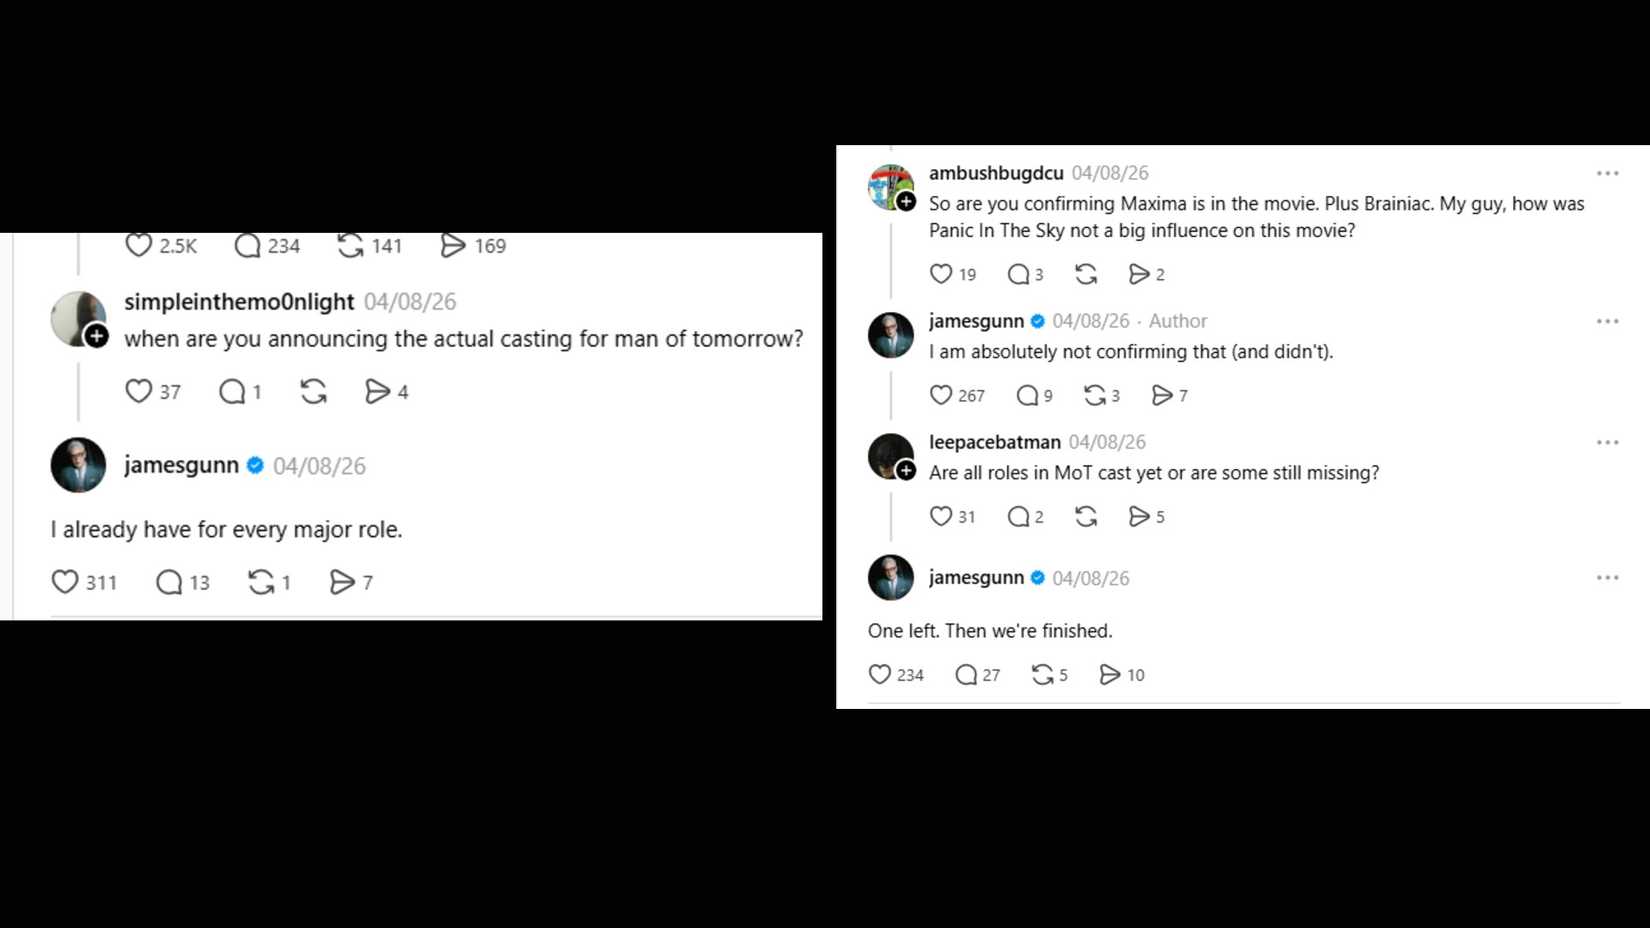Follow leepacebatman via avatar plus button

(x=905, y=468)
